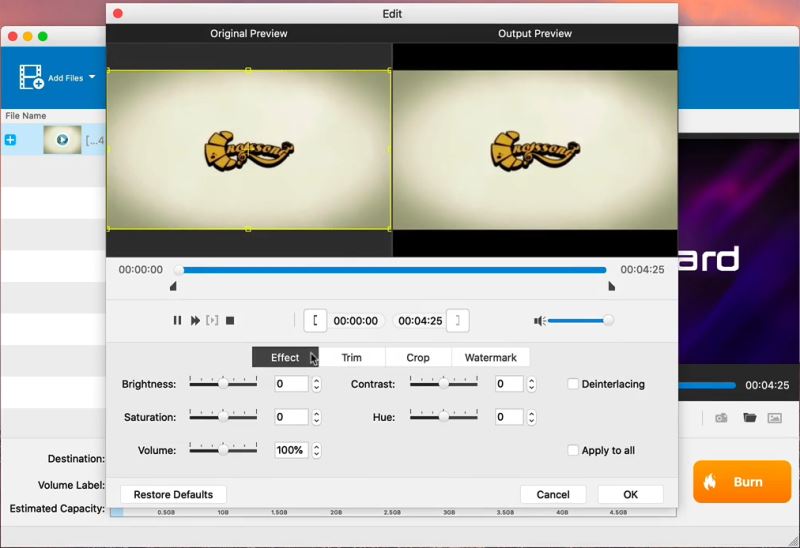Screen dimensions: 800x548
Task: Click the Brightness stepper arrows
Action: 316,384
